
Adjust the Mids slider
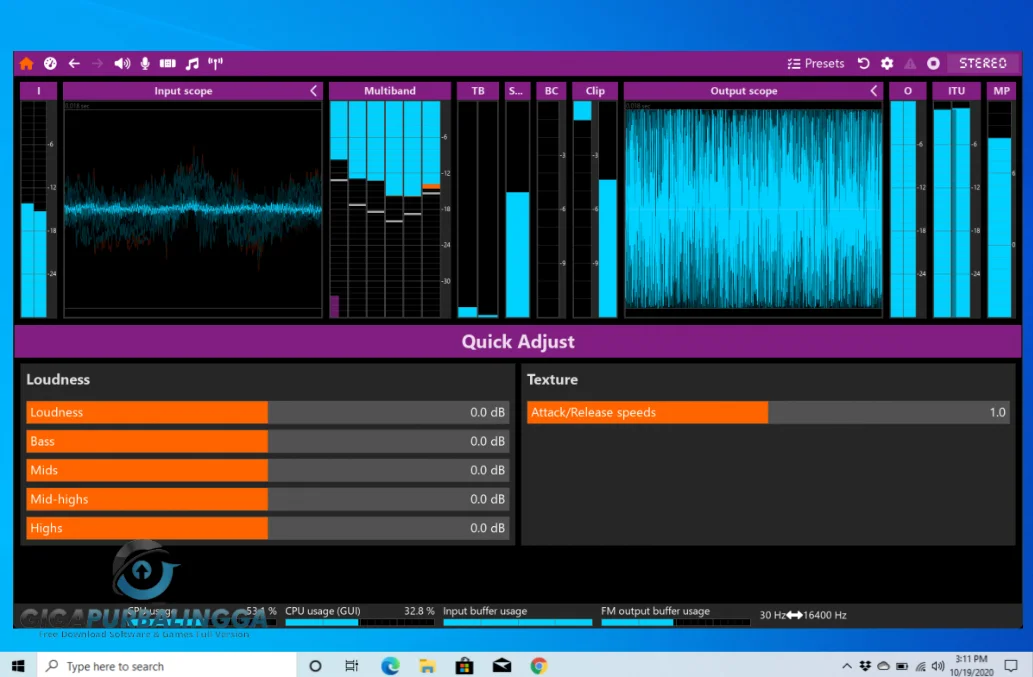(x=267, y=470)
